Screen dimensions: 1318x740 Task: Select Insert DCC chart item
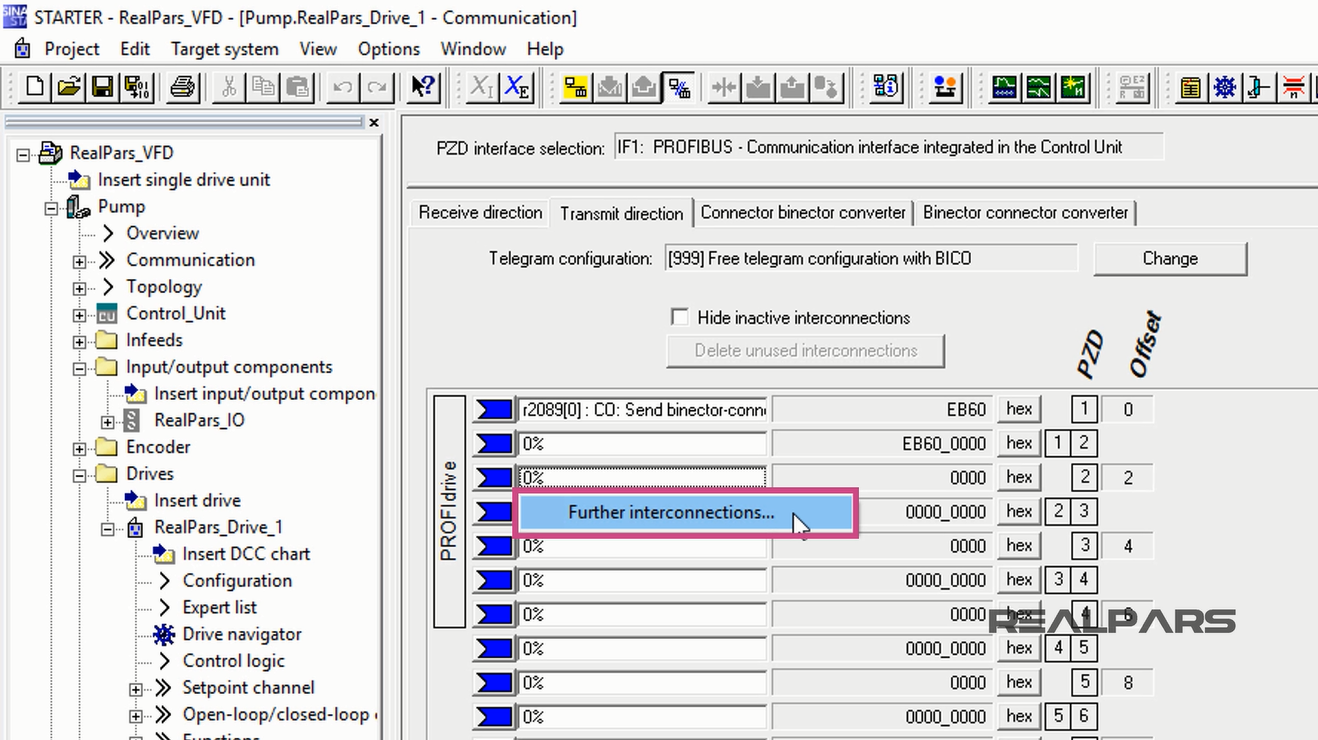246,554
